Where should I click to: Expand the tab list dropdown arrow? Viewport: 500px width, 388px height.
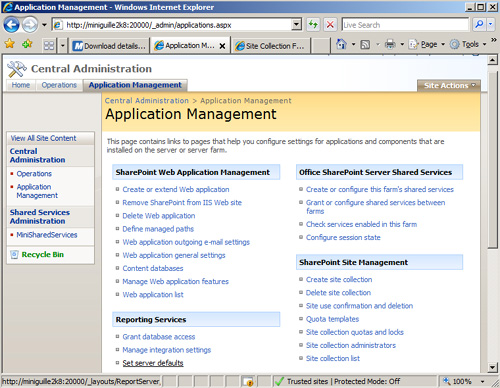(x=62, y=45)
